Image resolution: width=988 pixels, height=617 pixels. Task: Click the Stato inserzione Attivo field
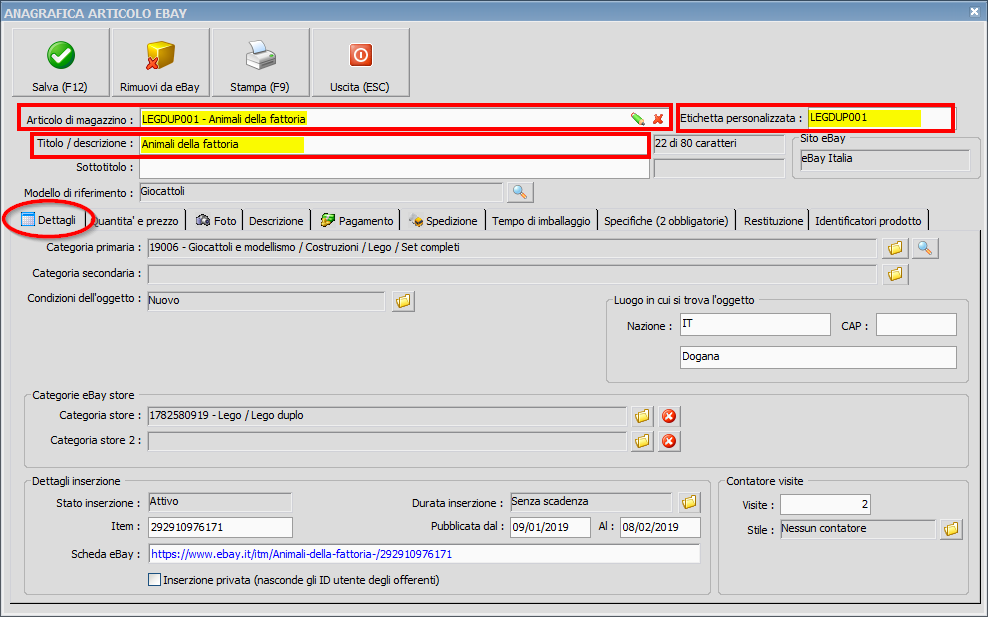(220, 502)
